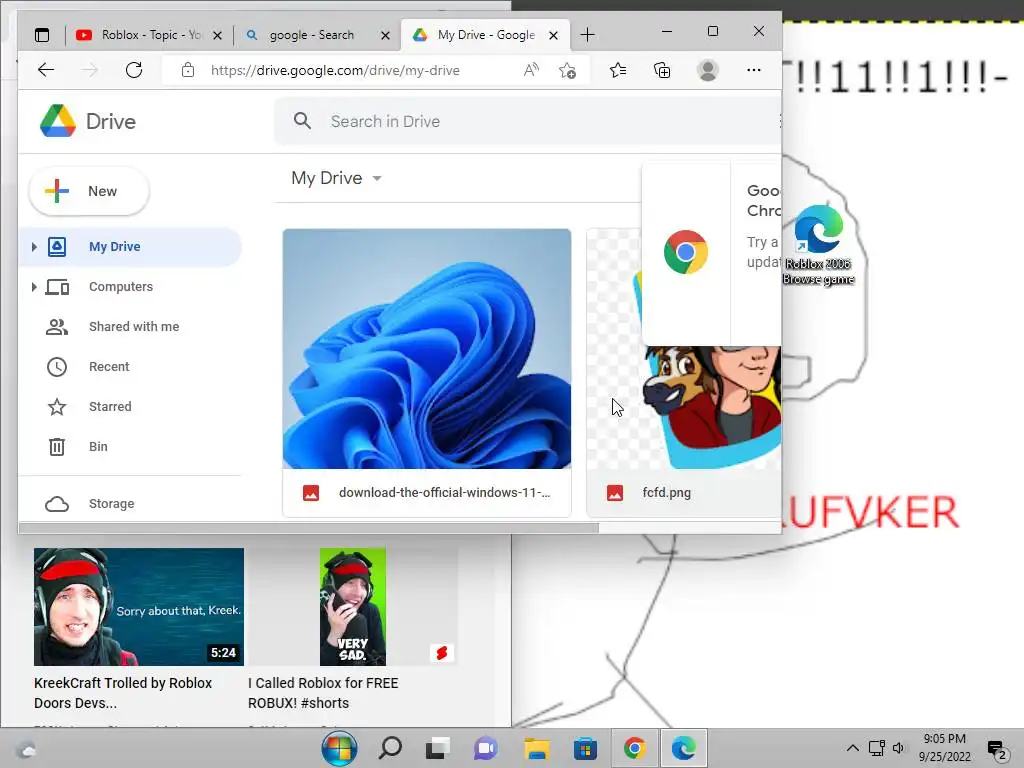Click the download-the-official-windows-11 file name
1024x768 pixels.
point(444,492)
